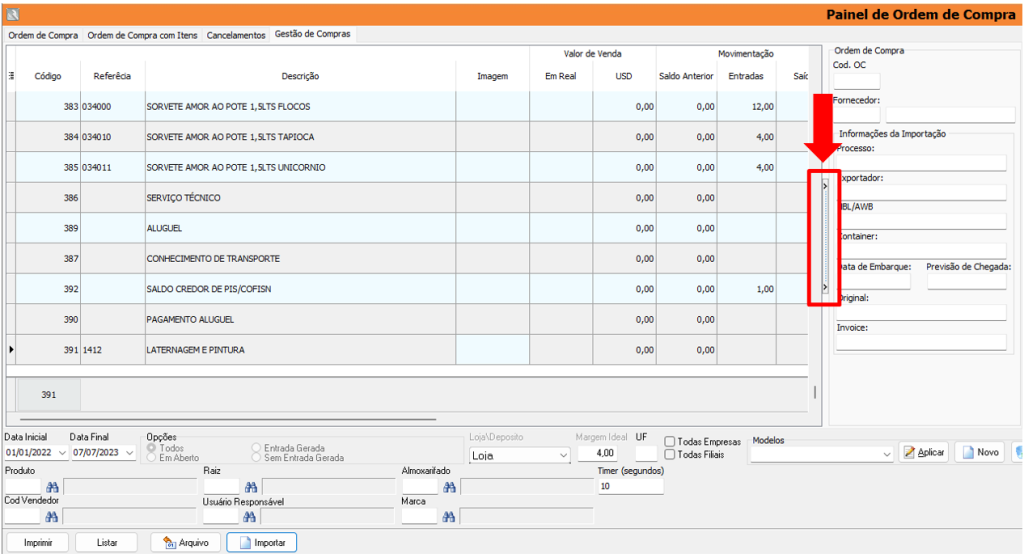Click the Cod. OC input field
The width and height of the screenshot is (1024, 558).
pyautogui.click(x=856, y=81)
